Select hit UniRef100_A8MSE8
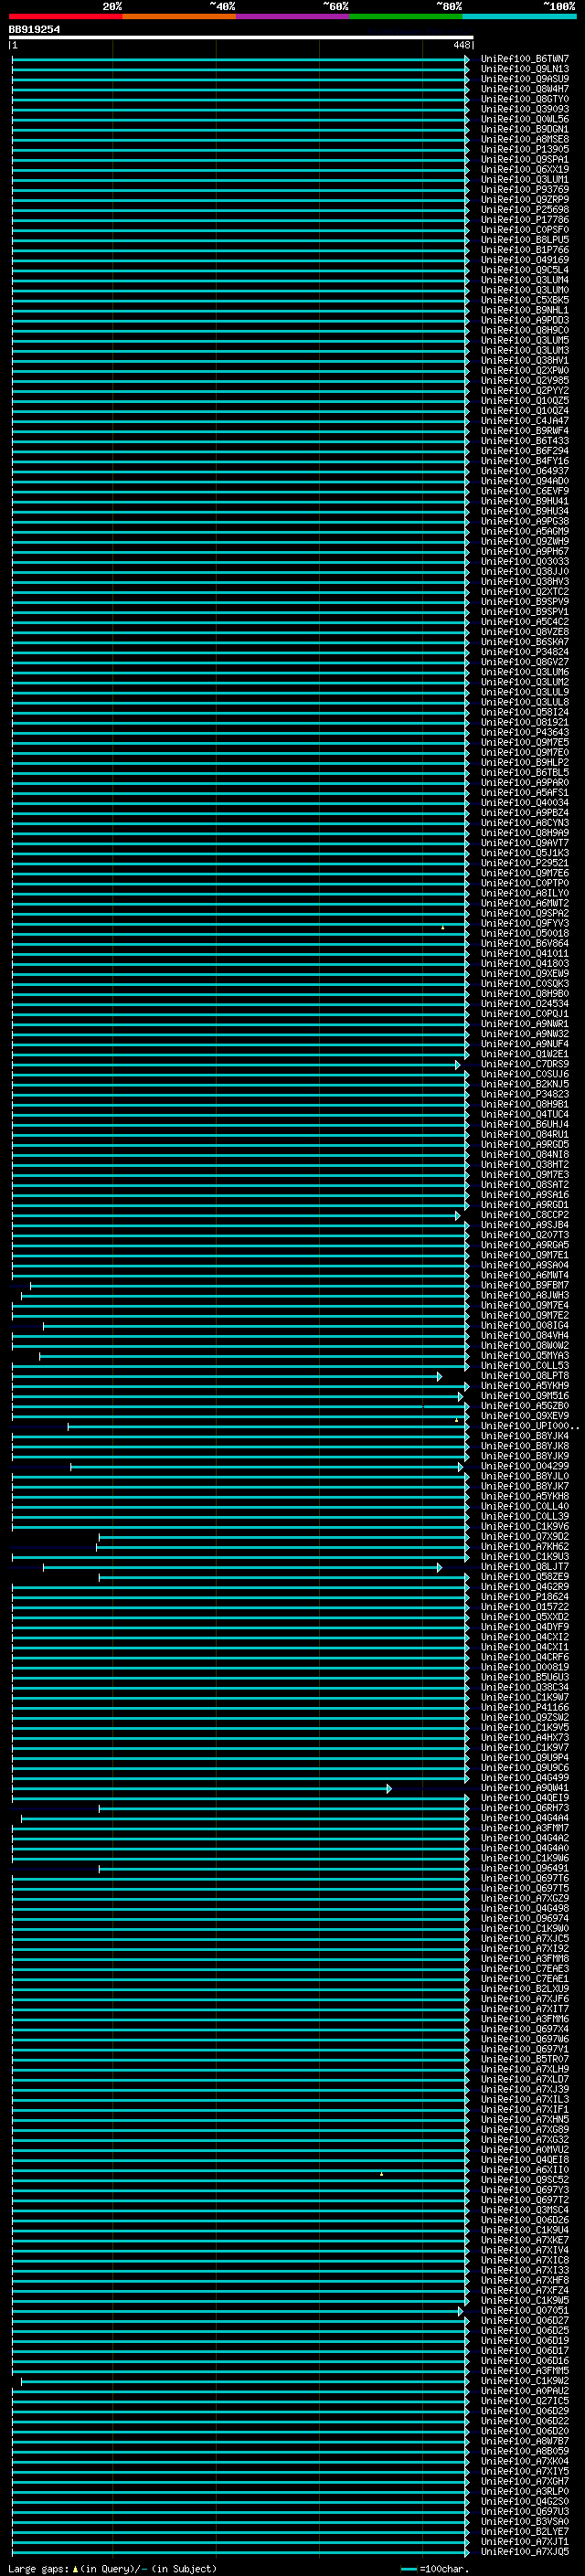This screenshot has height=2576, width=585. 524,139
